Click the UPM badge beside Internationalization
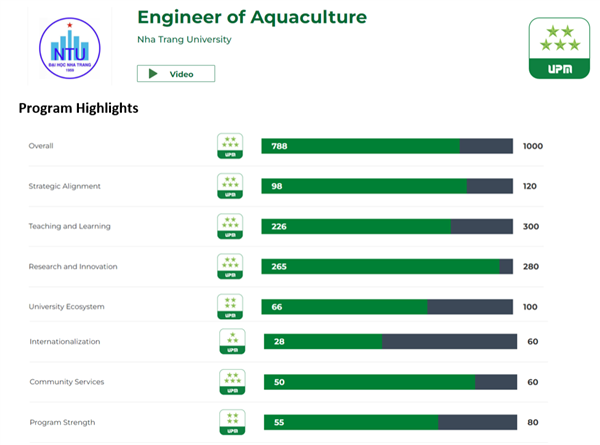 tap(232, 342)
